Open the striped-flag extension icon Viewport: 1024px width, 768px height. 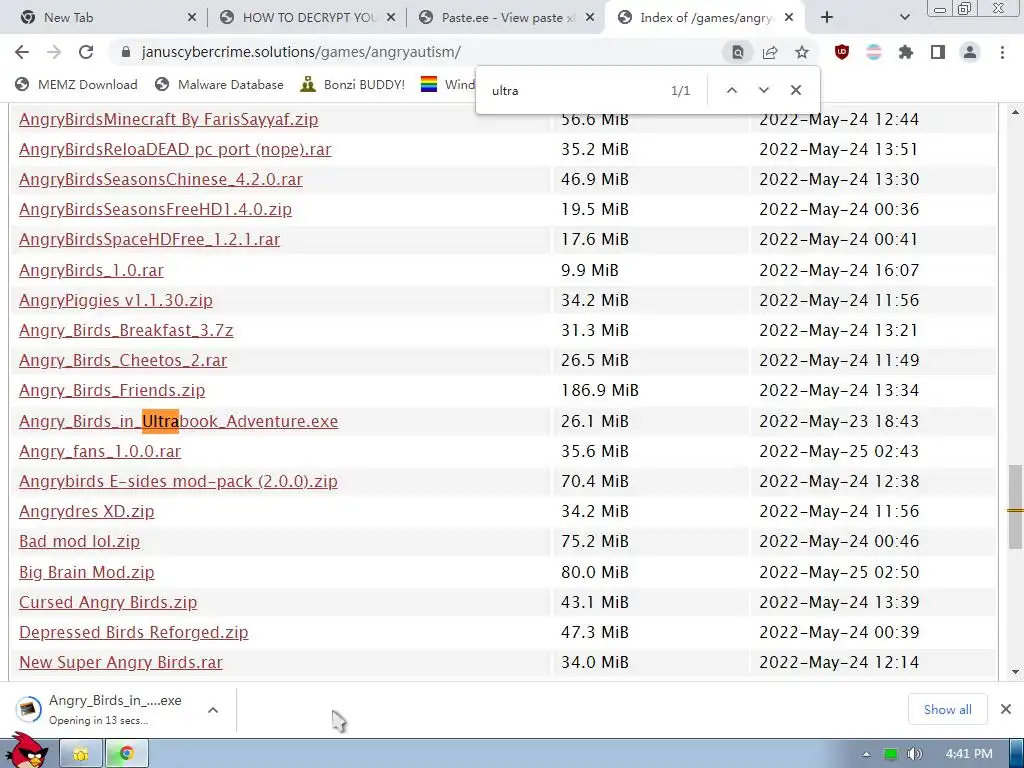tap(874, 52)
